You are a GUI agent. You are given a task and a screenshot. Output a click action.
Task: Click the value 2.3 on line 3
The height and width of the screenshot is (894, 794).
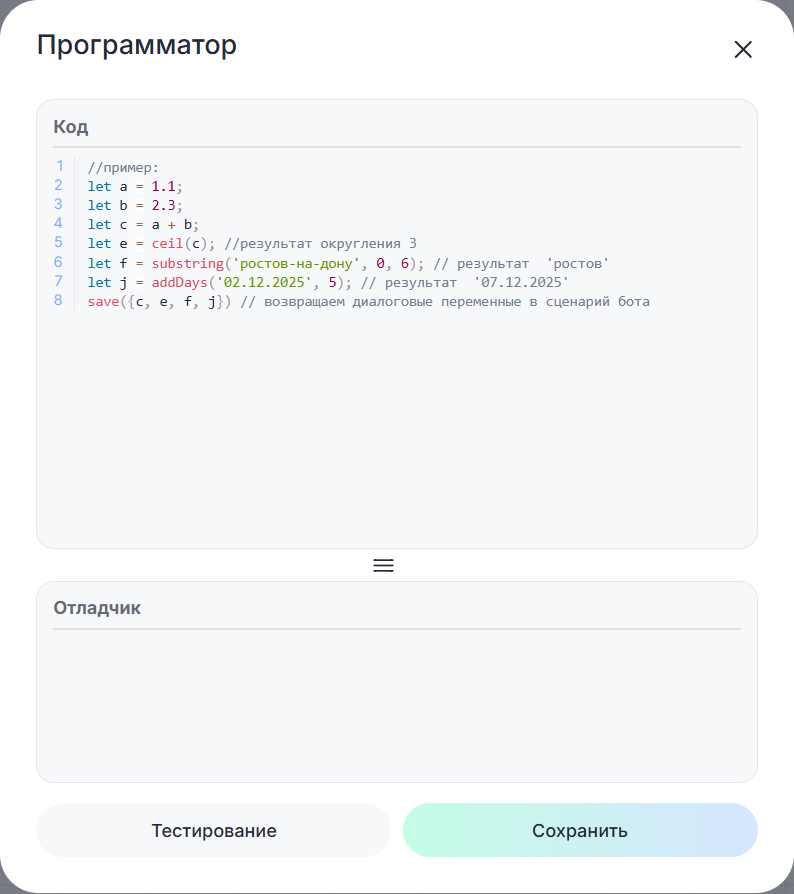tap(164, 205)
